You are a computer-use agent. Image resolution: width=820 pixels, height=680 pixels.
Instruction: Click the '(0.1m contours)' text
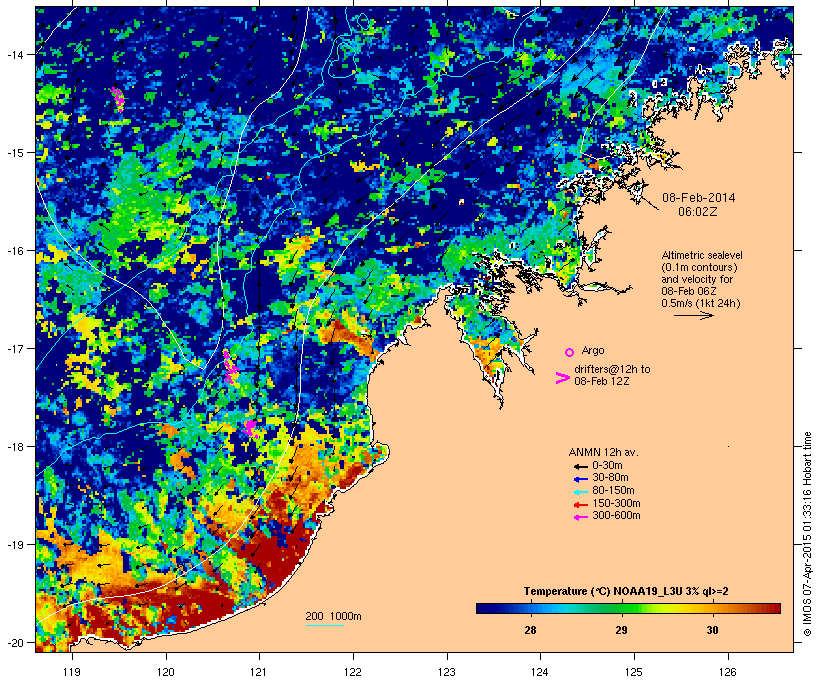(x=699, y=267)
